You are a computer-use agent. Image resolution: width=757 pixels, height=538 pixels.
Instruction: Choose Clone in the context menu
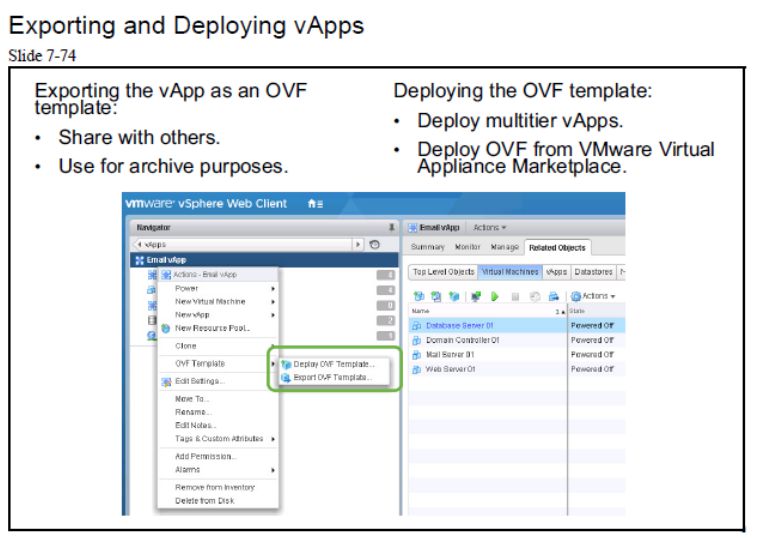tap(219, 346)
